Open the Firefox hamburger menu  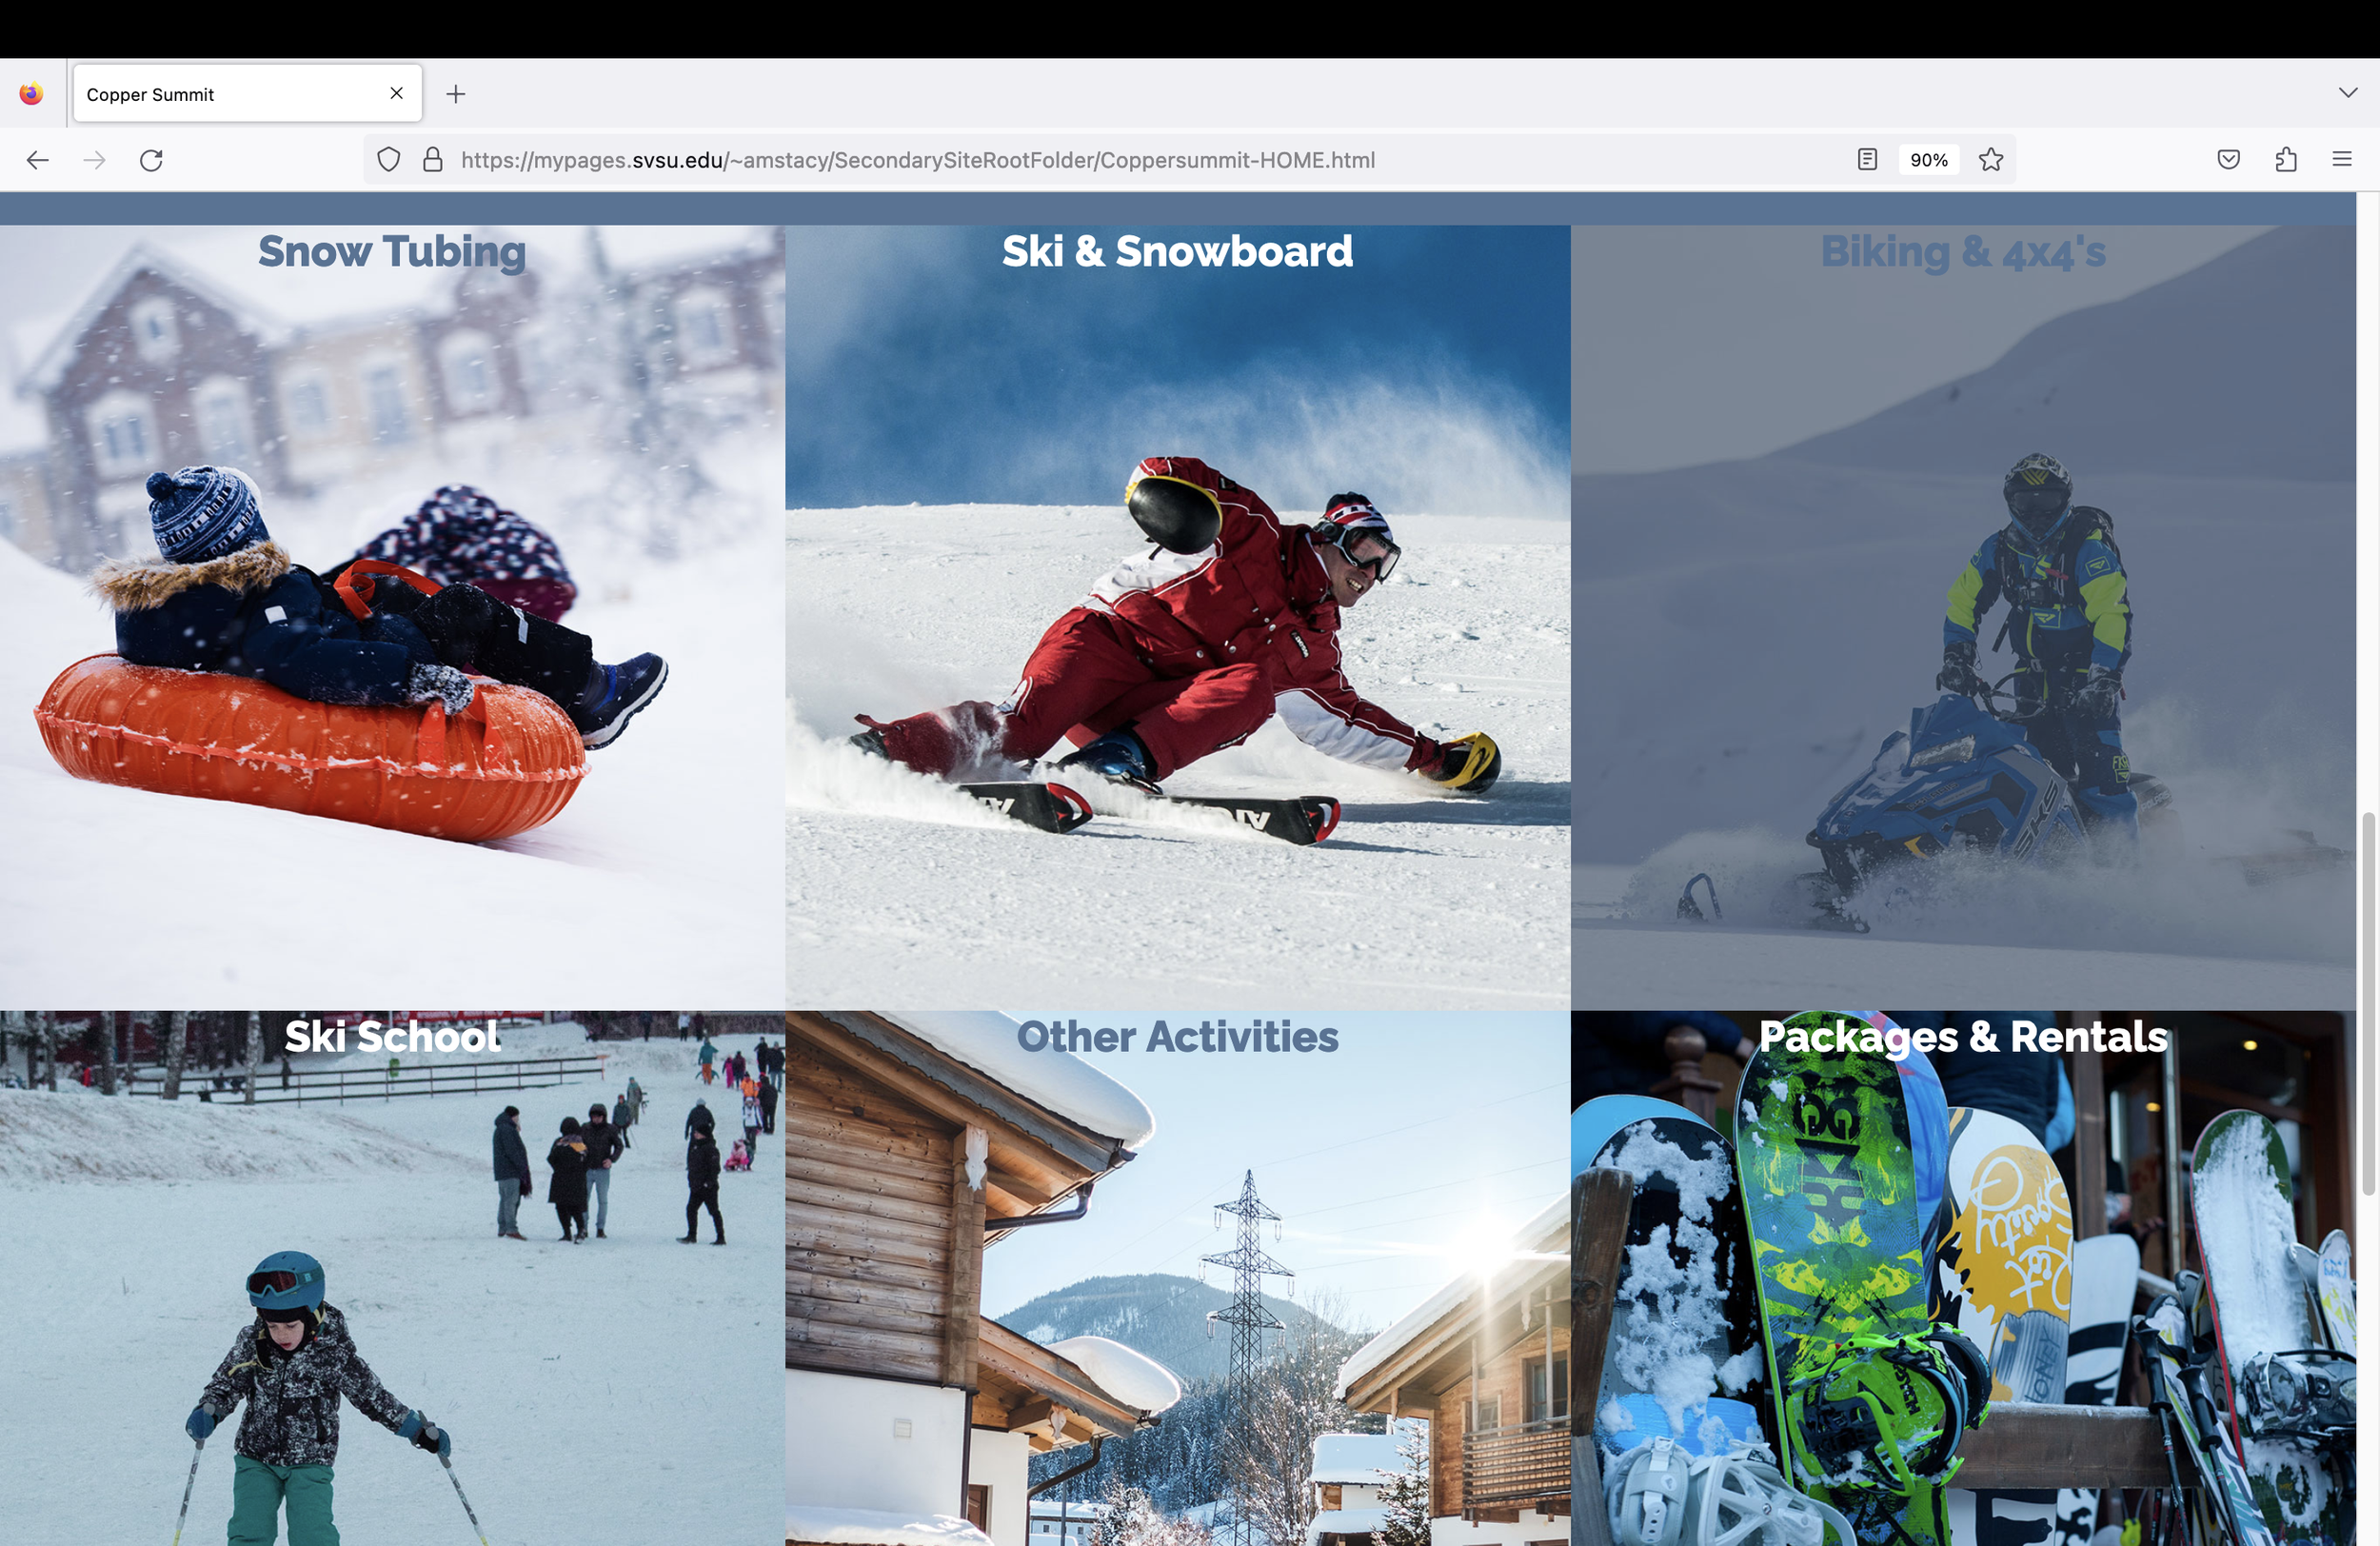point(2342,160)
